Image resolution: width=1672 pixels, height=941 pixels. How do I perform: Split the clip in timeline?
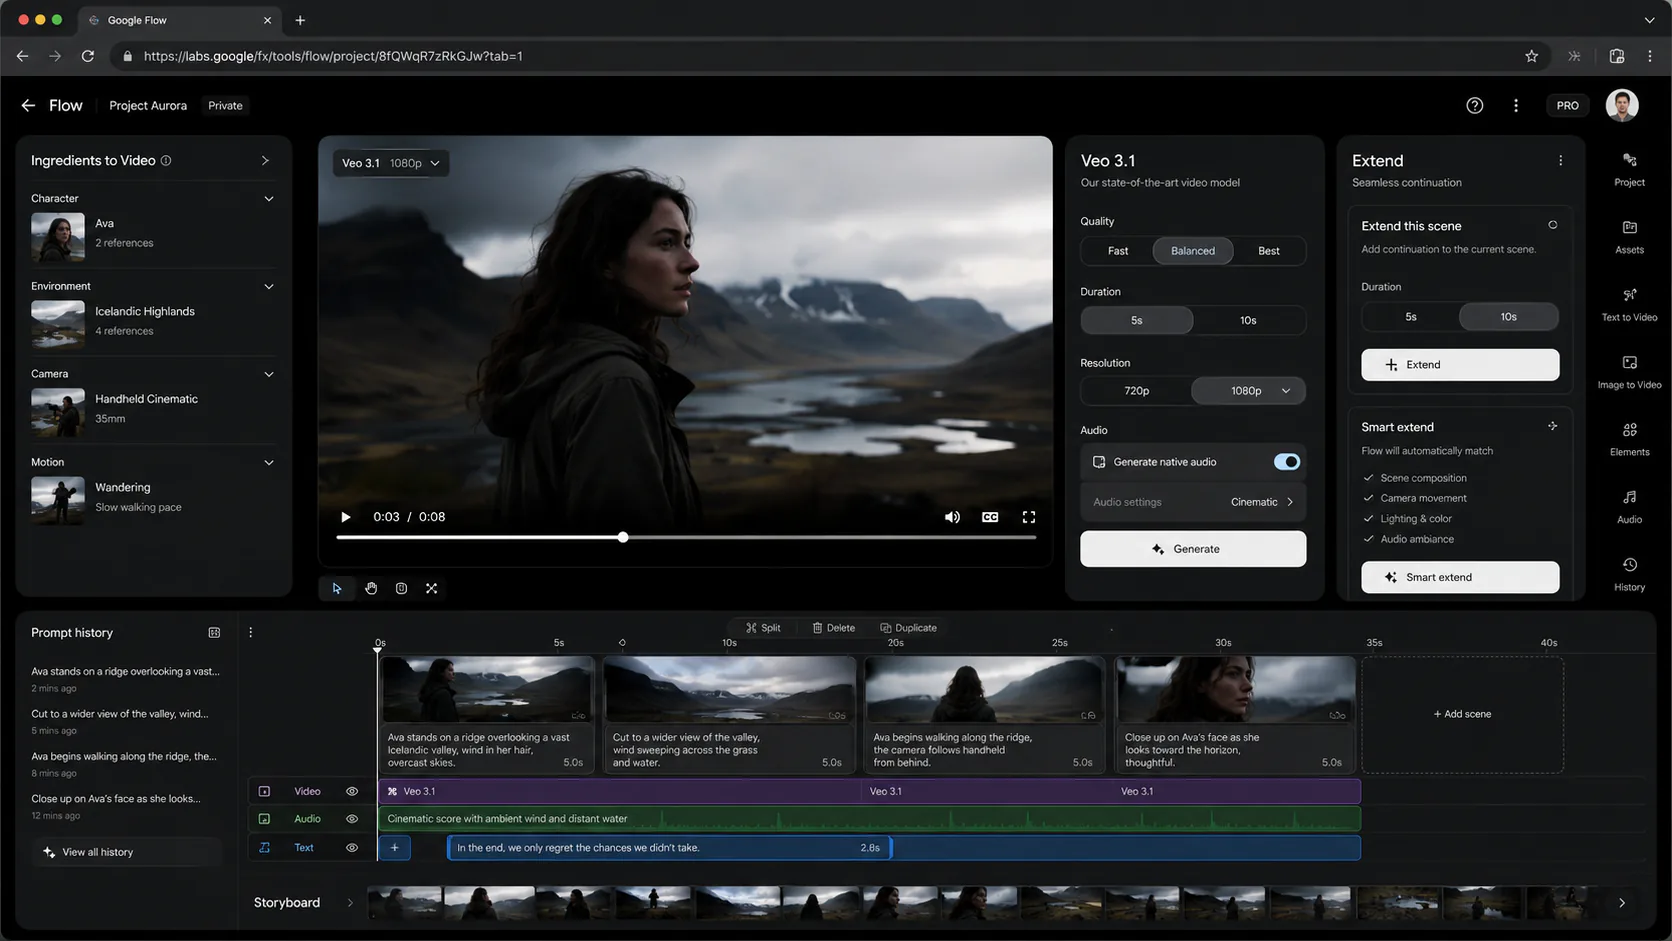pos(763,628)
